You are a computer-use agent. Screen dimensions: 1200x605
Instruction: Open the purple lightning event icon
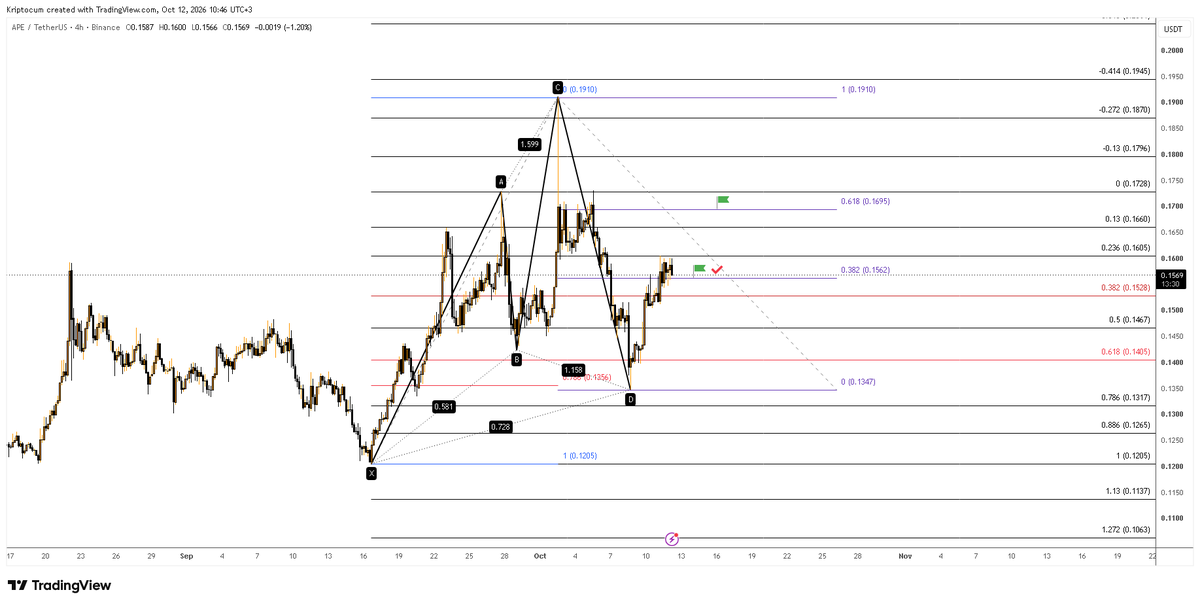click(672, 538)
